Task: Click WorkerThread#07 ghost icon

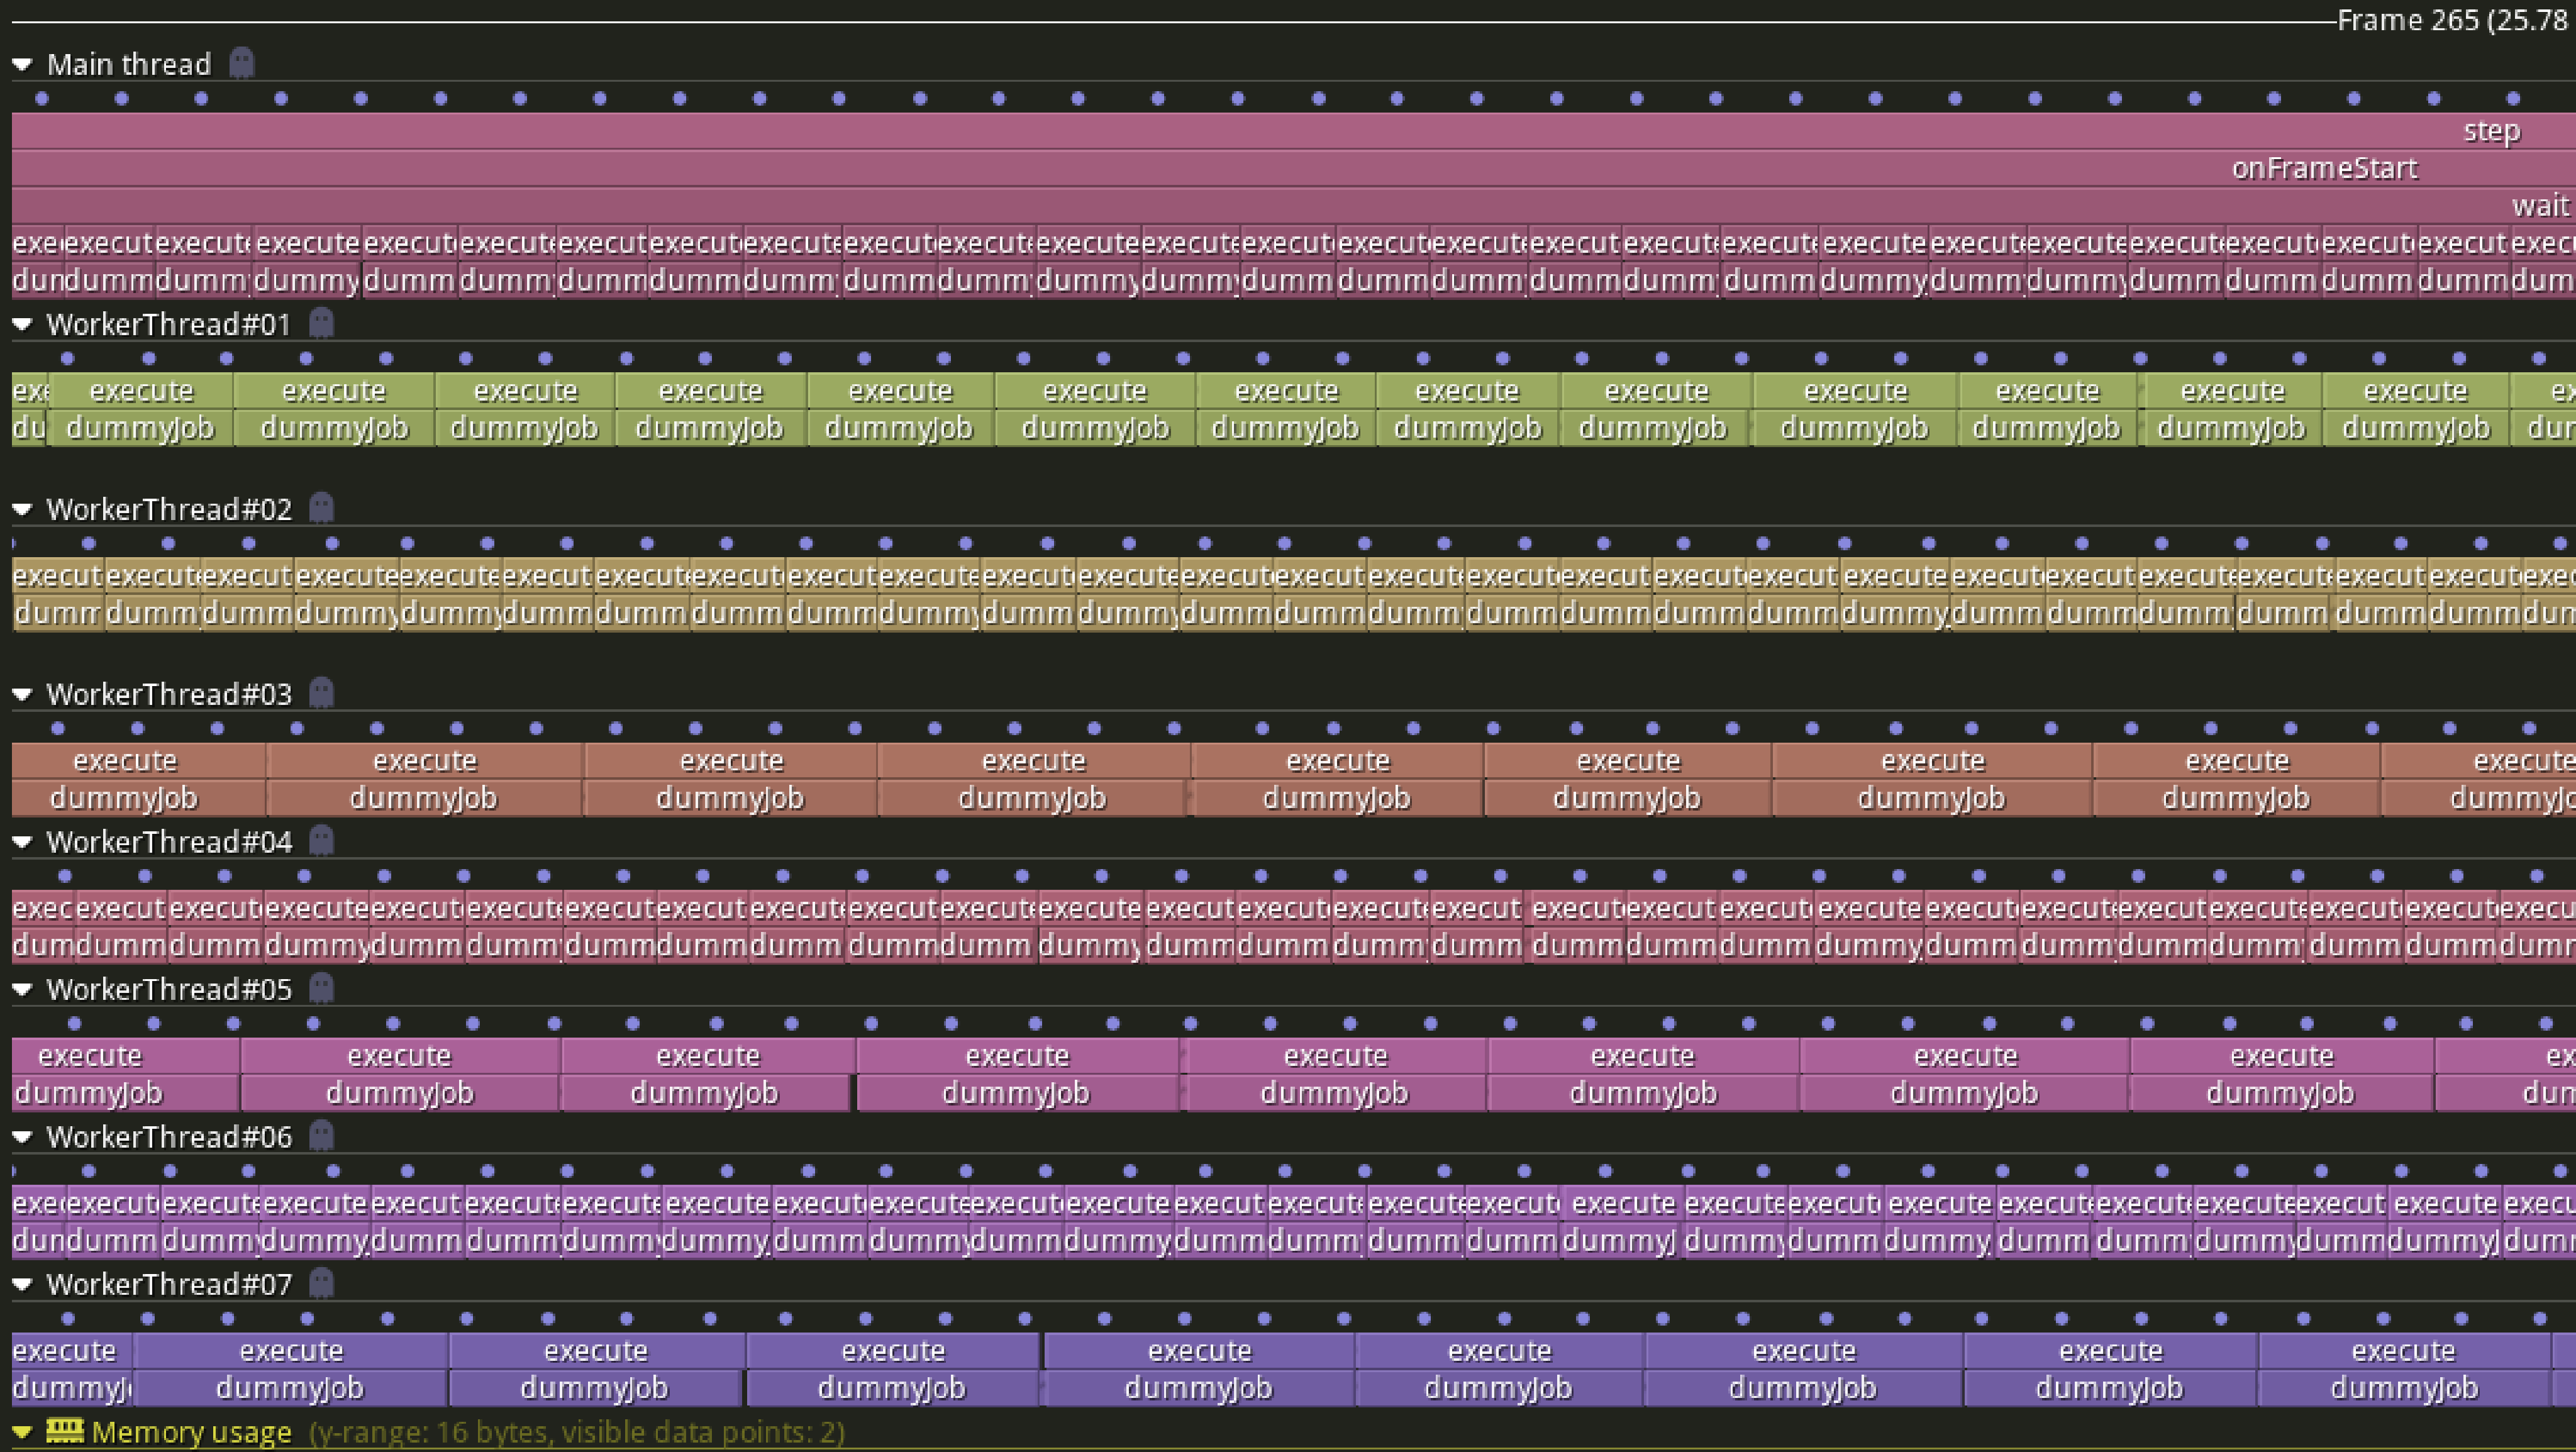Action: (x=321, y=1283)
